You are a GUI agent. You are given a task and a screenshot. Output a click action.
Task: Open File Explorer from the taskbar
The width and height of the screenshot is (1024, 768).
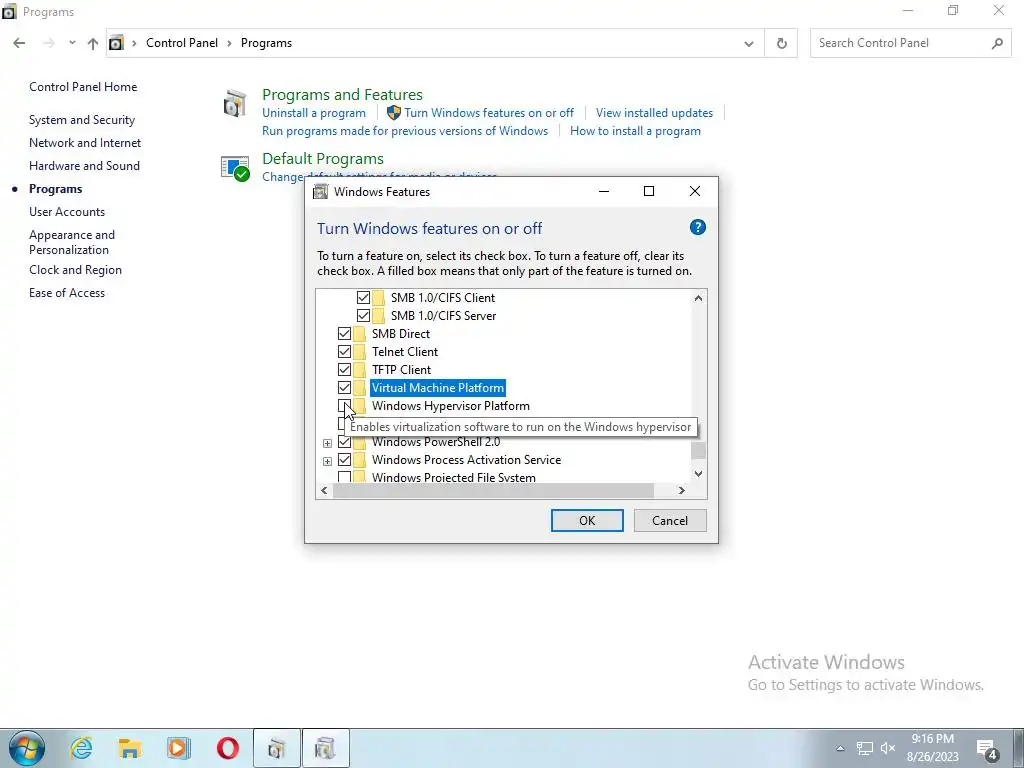click(129, 748)
